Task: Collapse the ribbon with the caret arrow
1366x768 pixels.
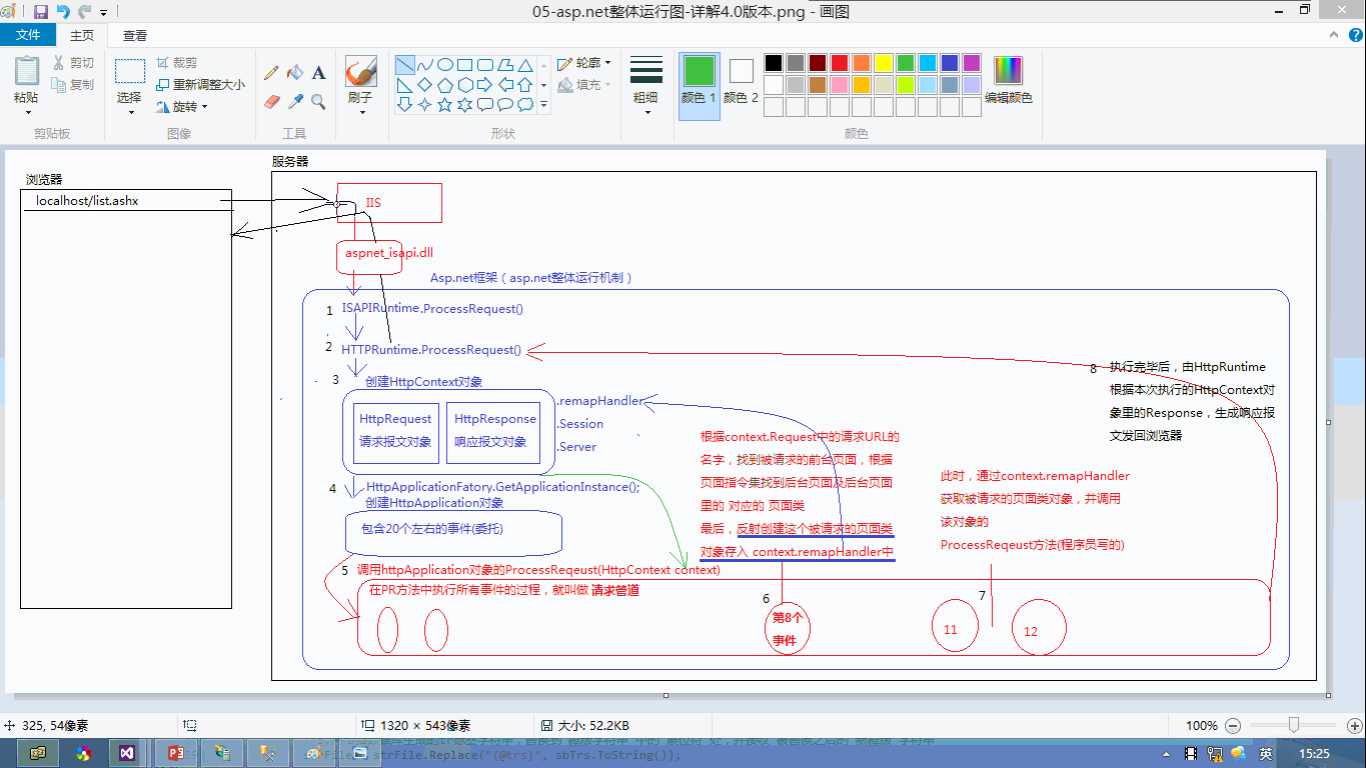Action: pyautogui.click(x=1332, y=35)
